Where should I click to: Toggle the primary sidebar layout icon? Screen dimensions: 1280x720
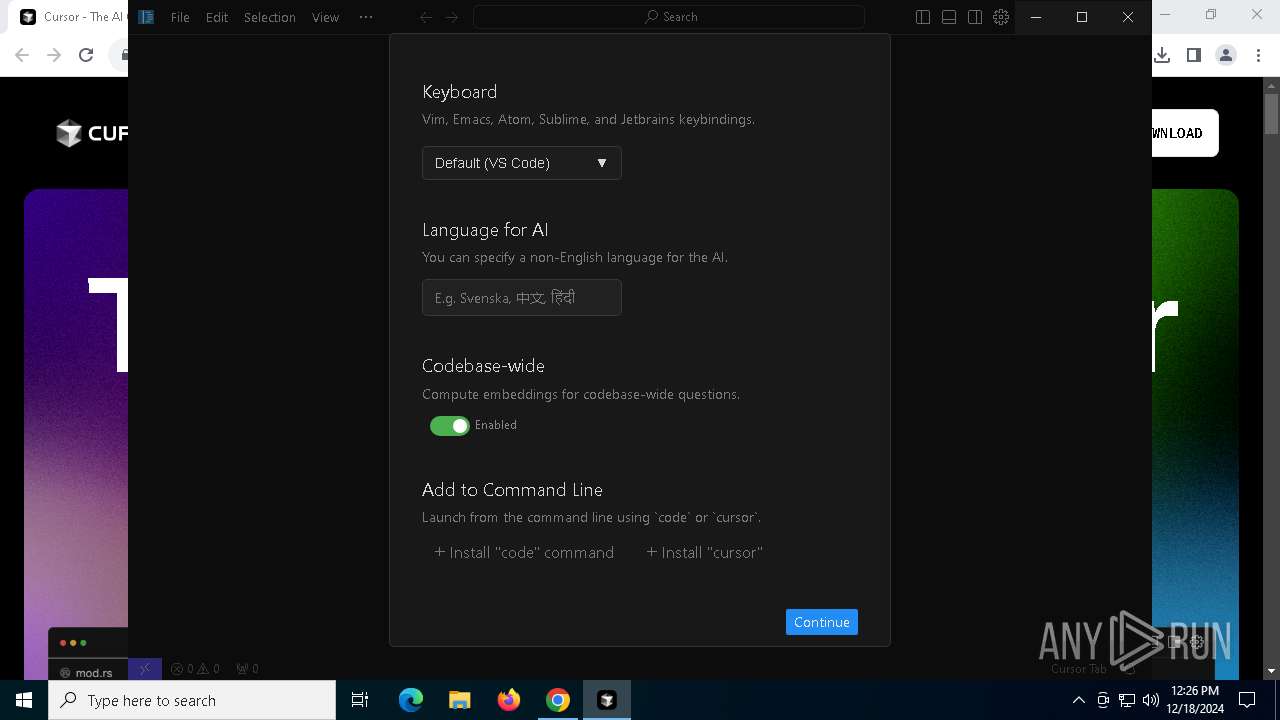(923, 17)
